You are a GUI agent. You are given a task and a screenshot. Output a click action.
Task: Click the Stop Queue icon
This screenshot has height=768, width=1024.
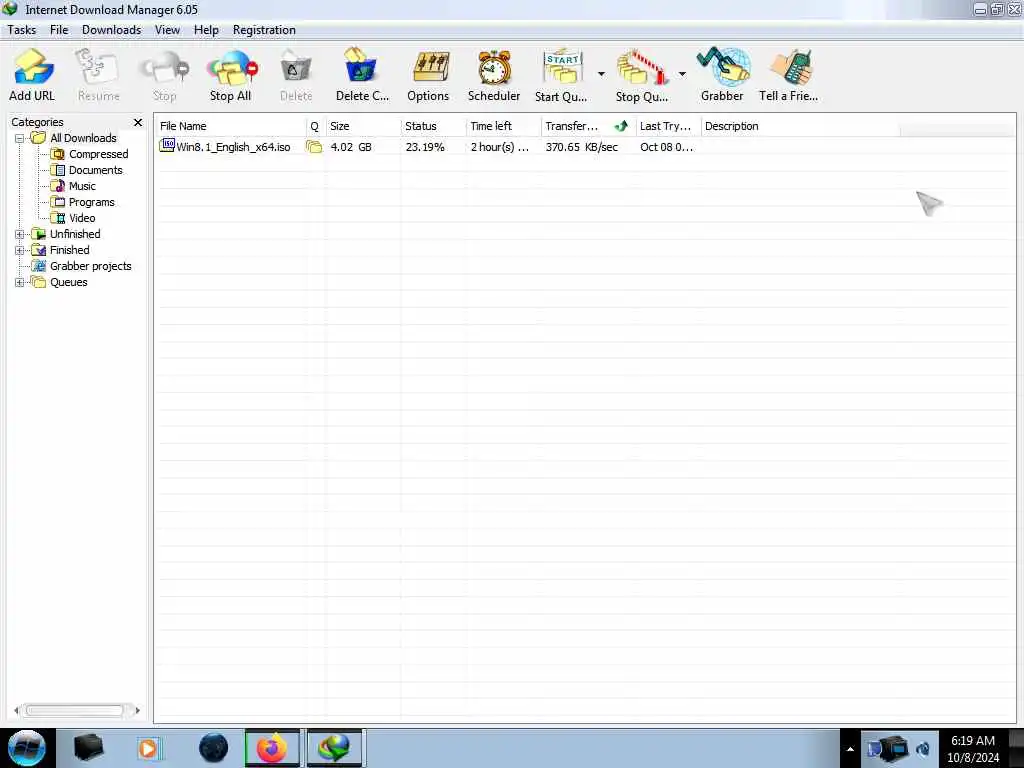[642, 69]
